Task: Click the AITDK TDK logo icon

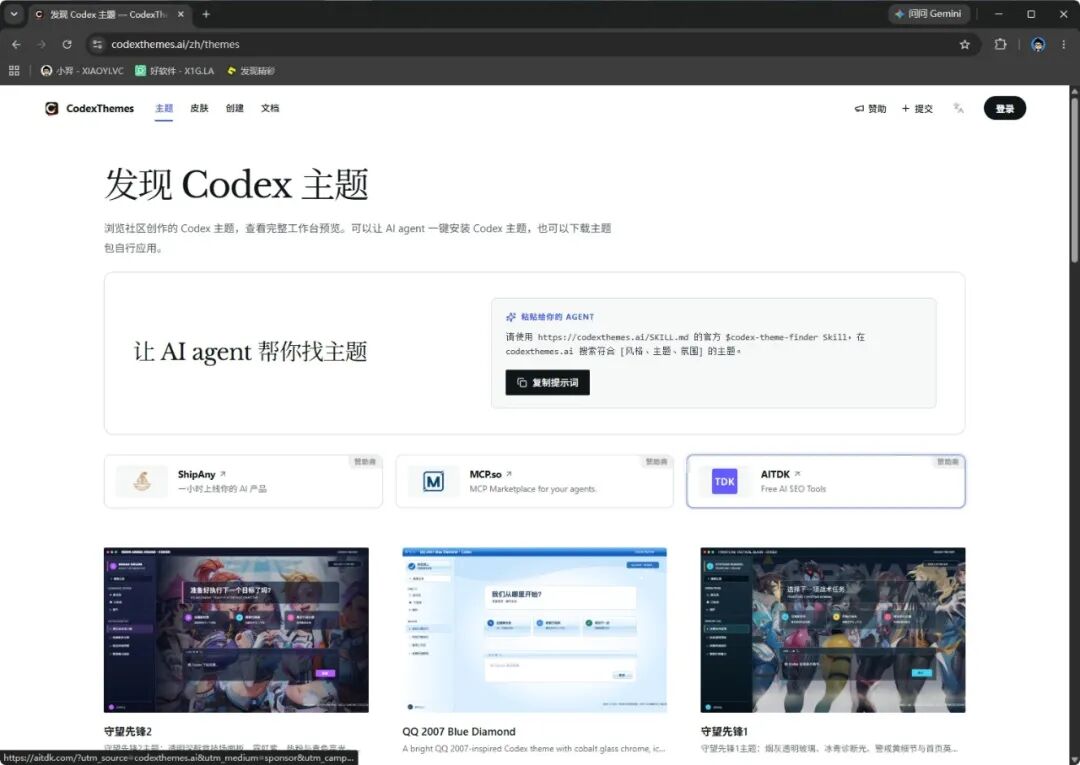Action: click(725, 481)
